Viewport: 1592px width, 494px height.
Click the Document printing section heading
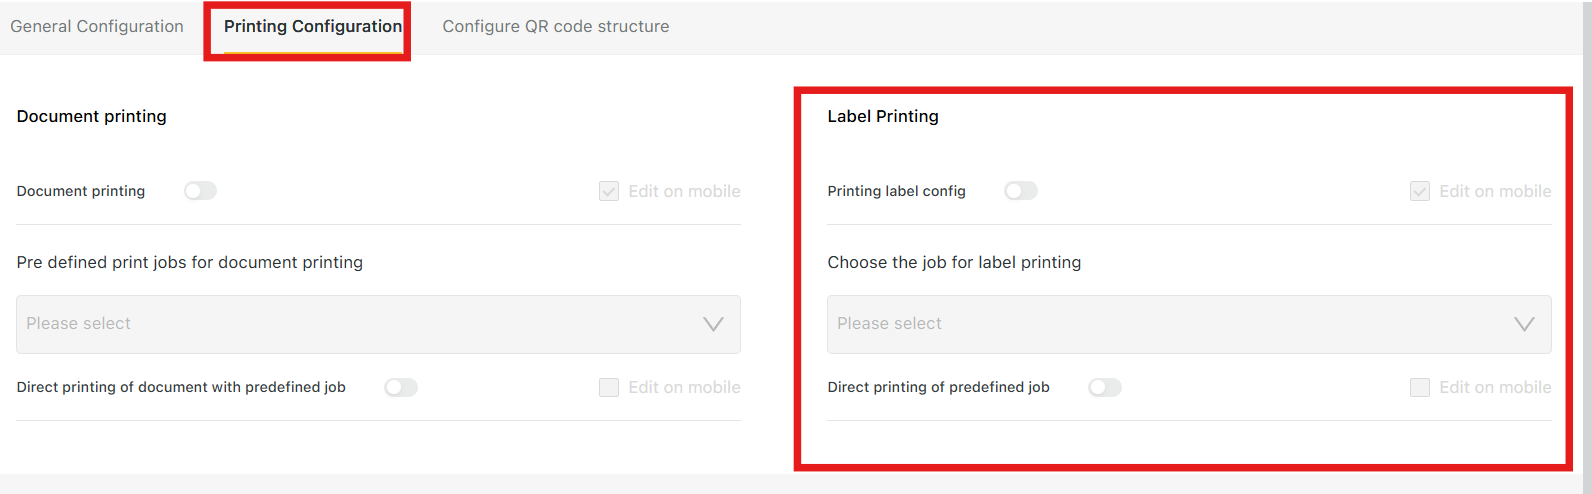click(x=92, y=116)
